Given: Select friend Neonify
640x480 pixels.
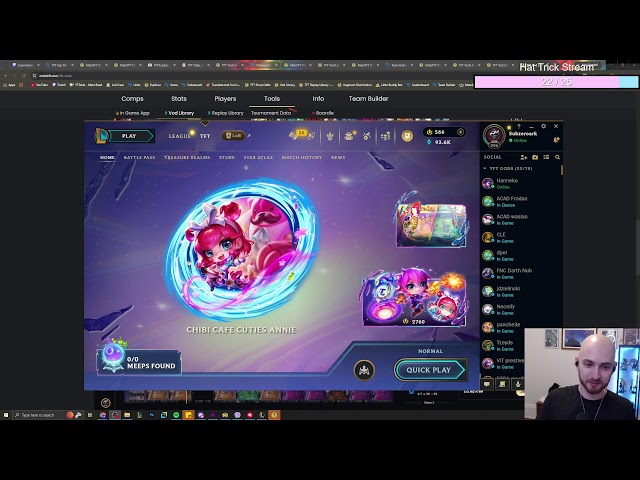Looking at the screenshot, I should 520,309.
